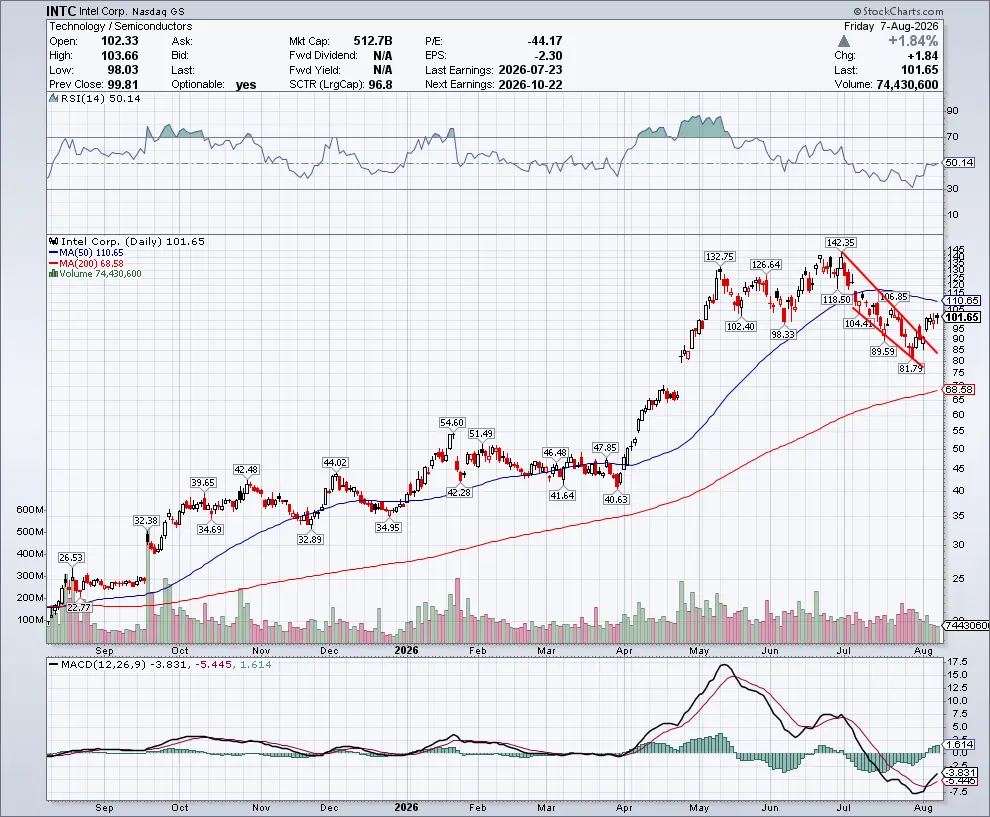This screenshot has width=990, height=817.
Task: Click the INTC ticker symbol in header
Action: pyautogui.click(x=61, y=11)
